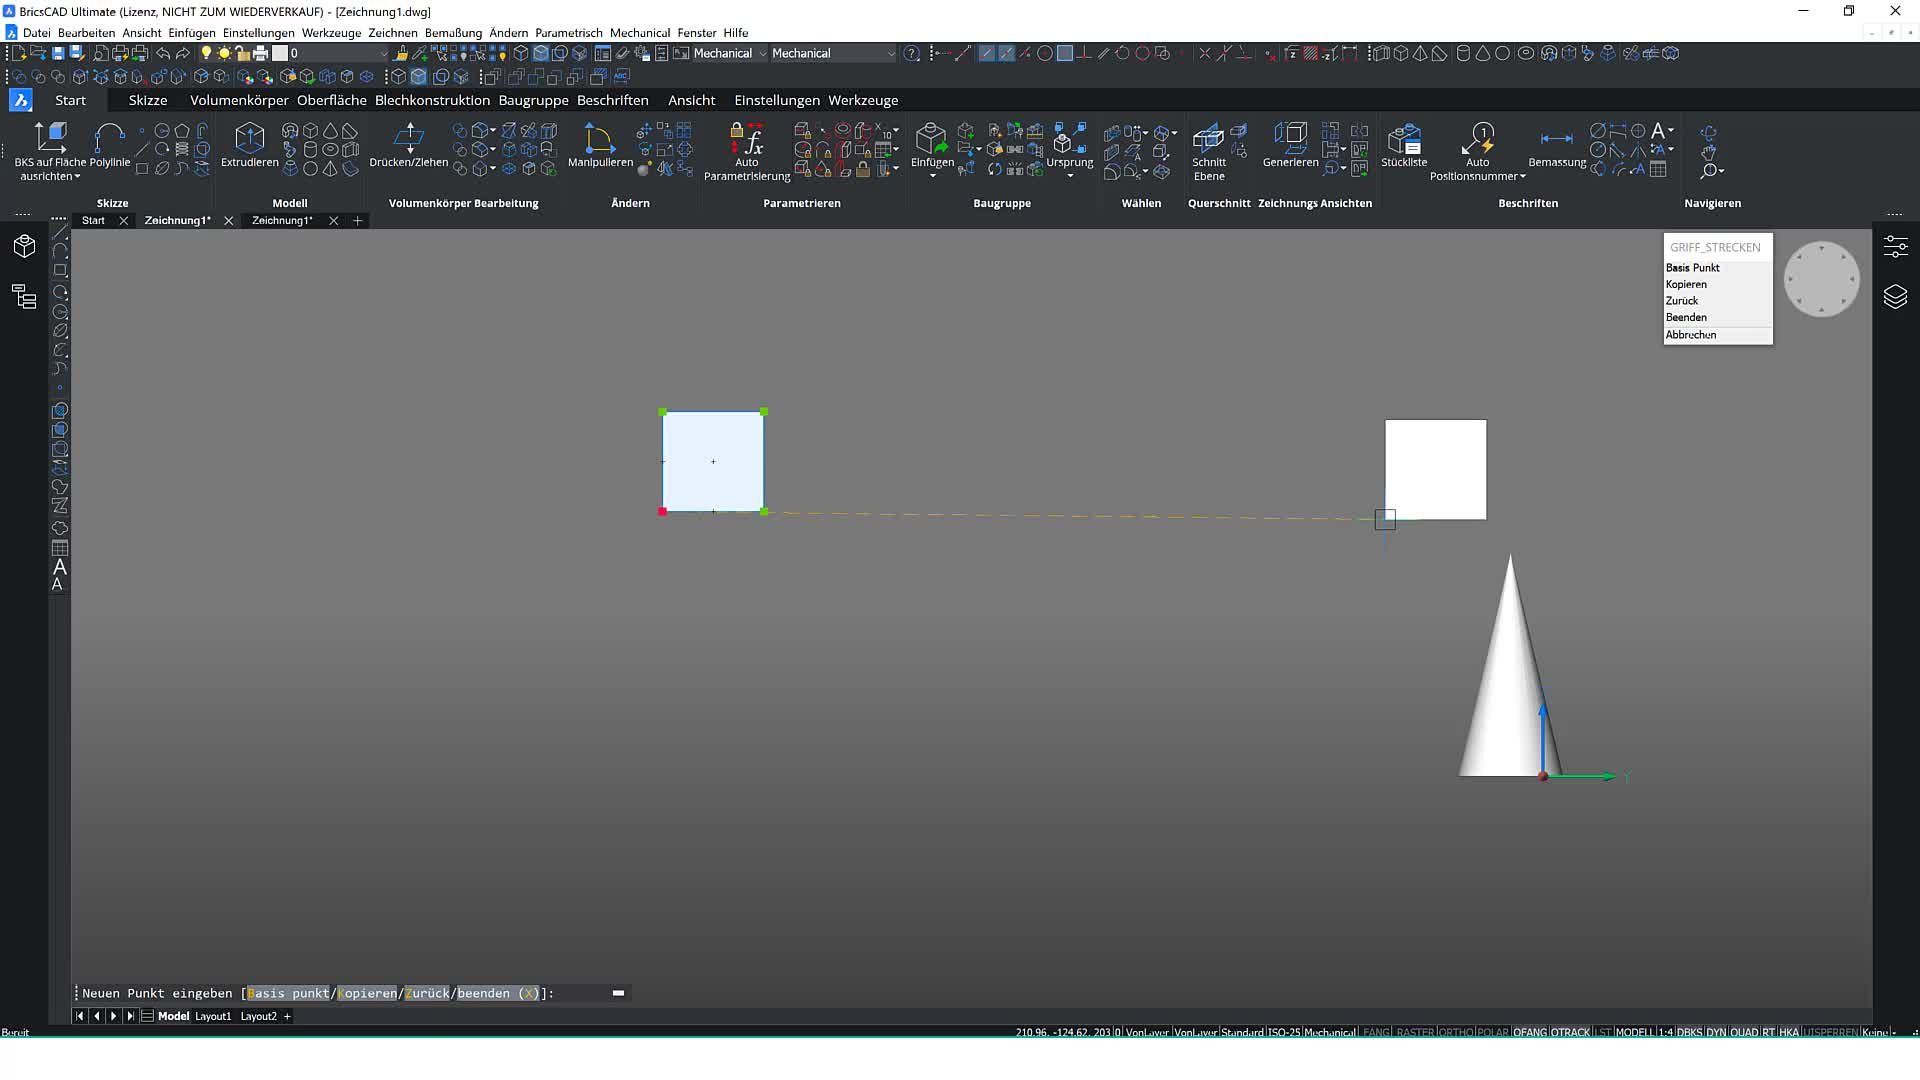Click the BKS auf Fläche ausrichten icon
The image size is (1920, 1080).
point(50,138)
